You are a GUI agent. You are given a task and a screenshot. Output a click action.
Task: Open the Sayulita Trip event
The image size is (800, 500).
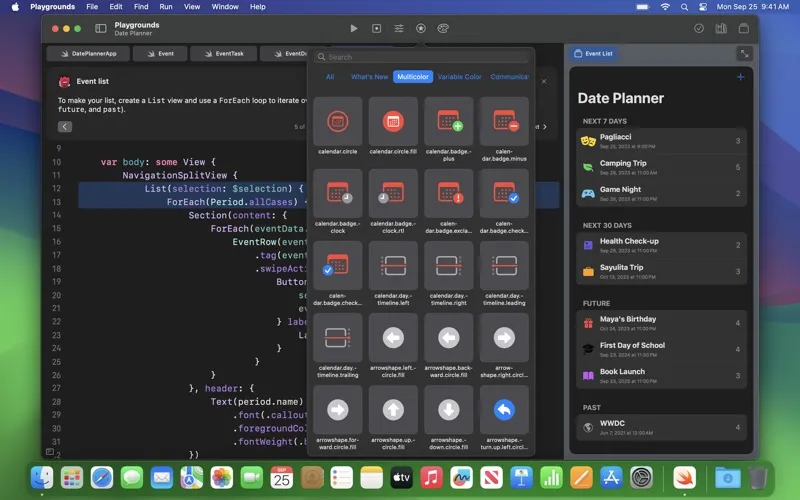(x=662, y=271)
